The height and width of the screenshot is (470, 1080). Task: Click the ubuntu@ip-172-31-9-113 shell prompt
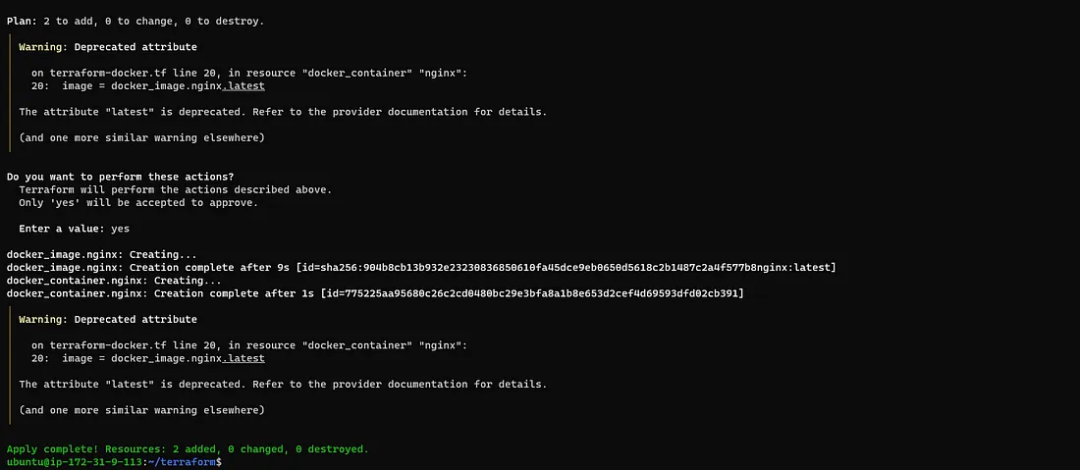click(74, 462)
